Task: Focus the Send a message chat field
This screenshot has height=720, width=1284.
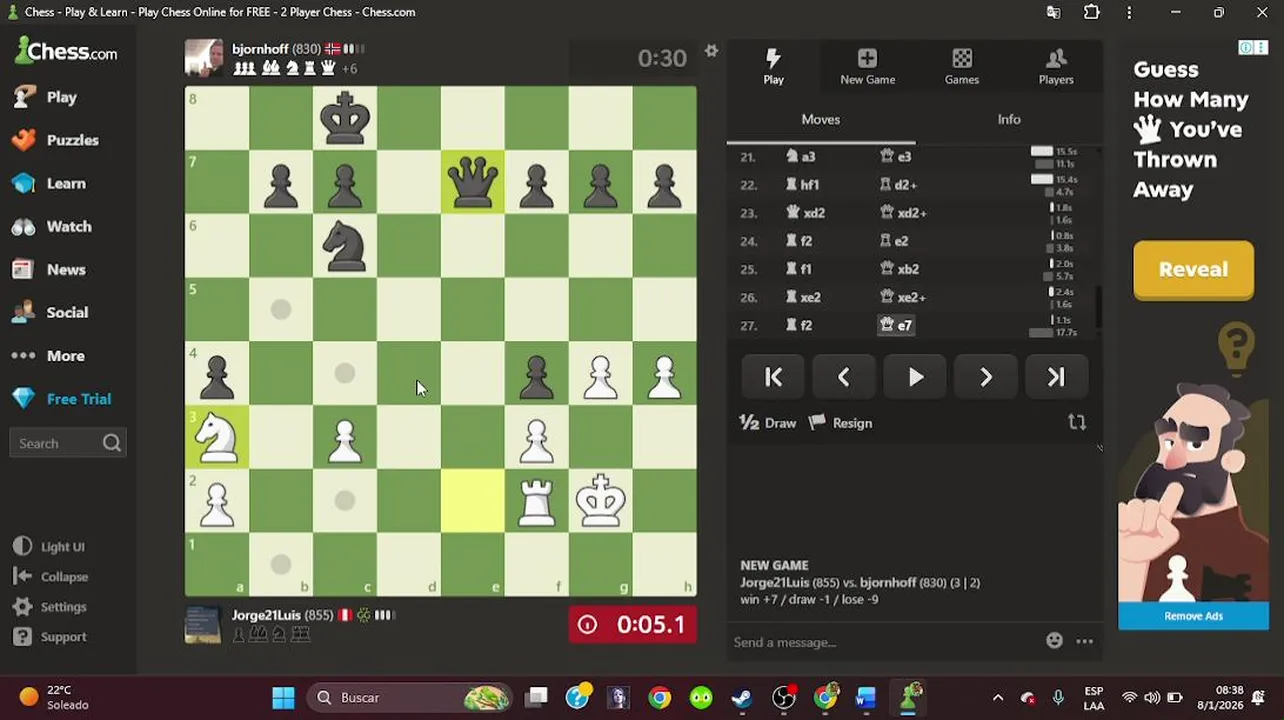Action: tap(884, 642)
